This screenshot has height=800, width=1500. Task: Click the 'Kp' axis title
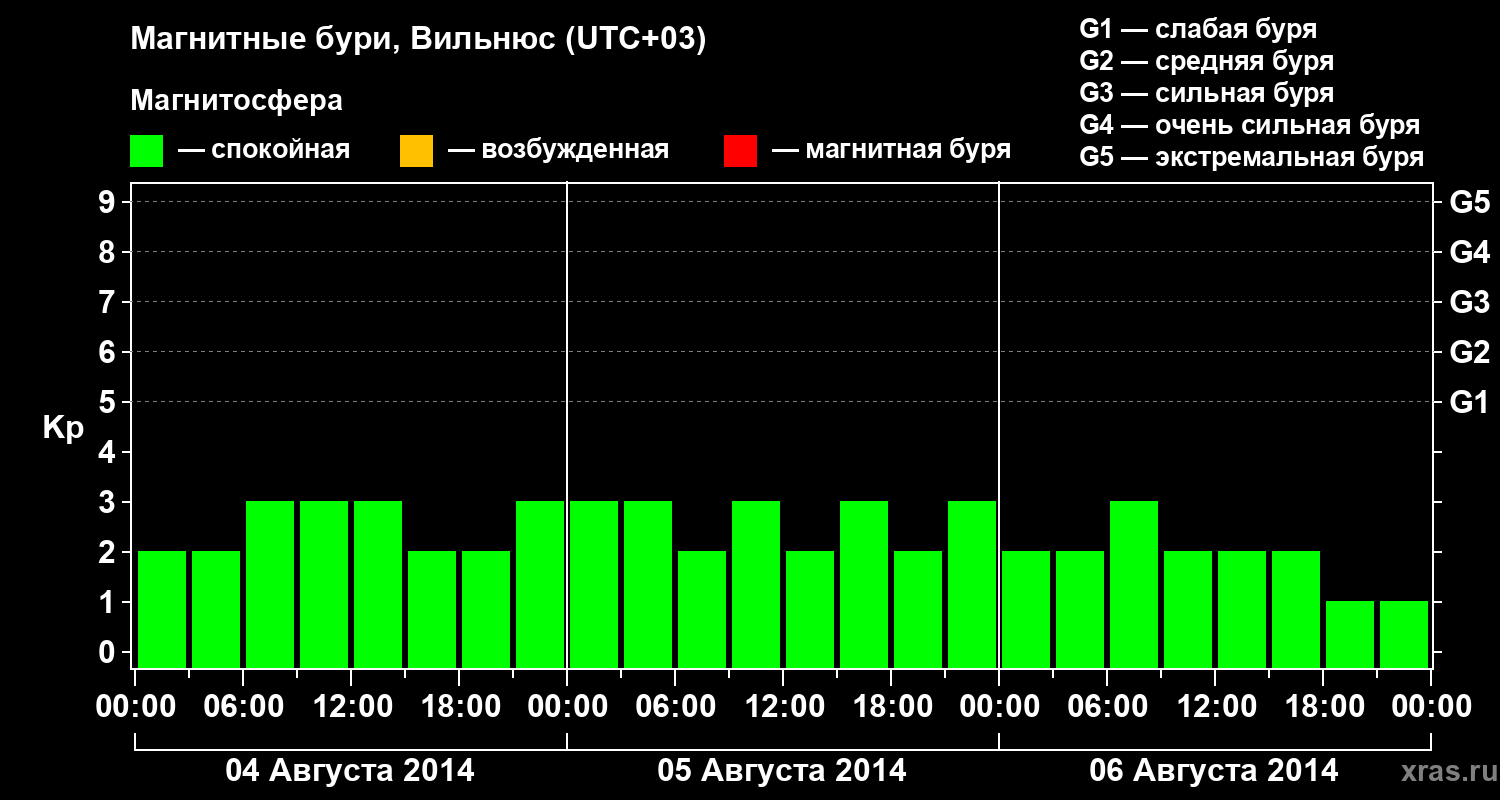tap(63, 428)
